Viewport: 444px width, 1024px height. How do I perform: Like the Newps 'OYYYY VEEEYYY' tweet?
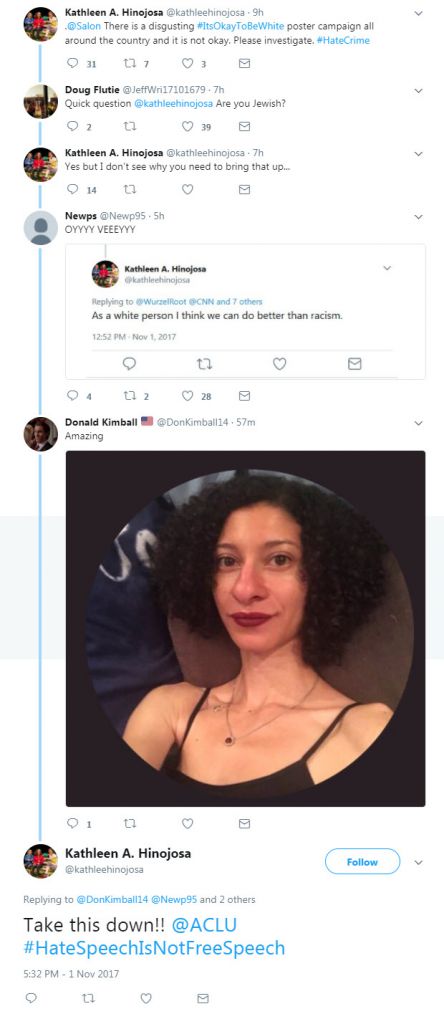tap(187, 396)
